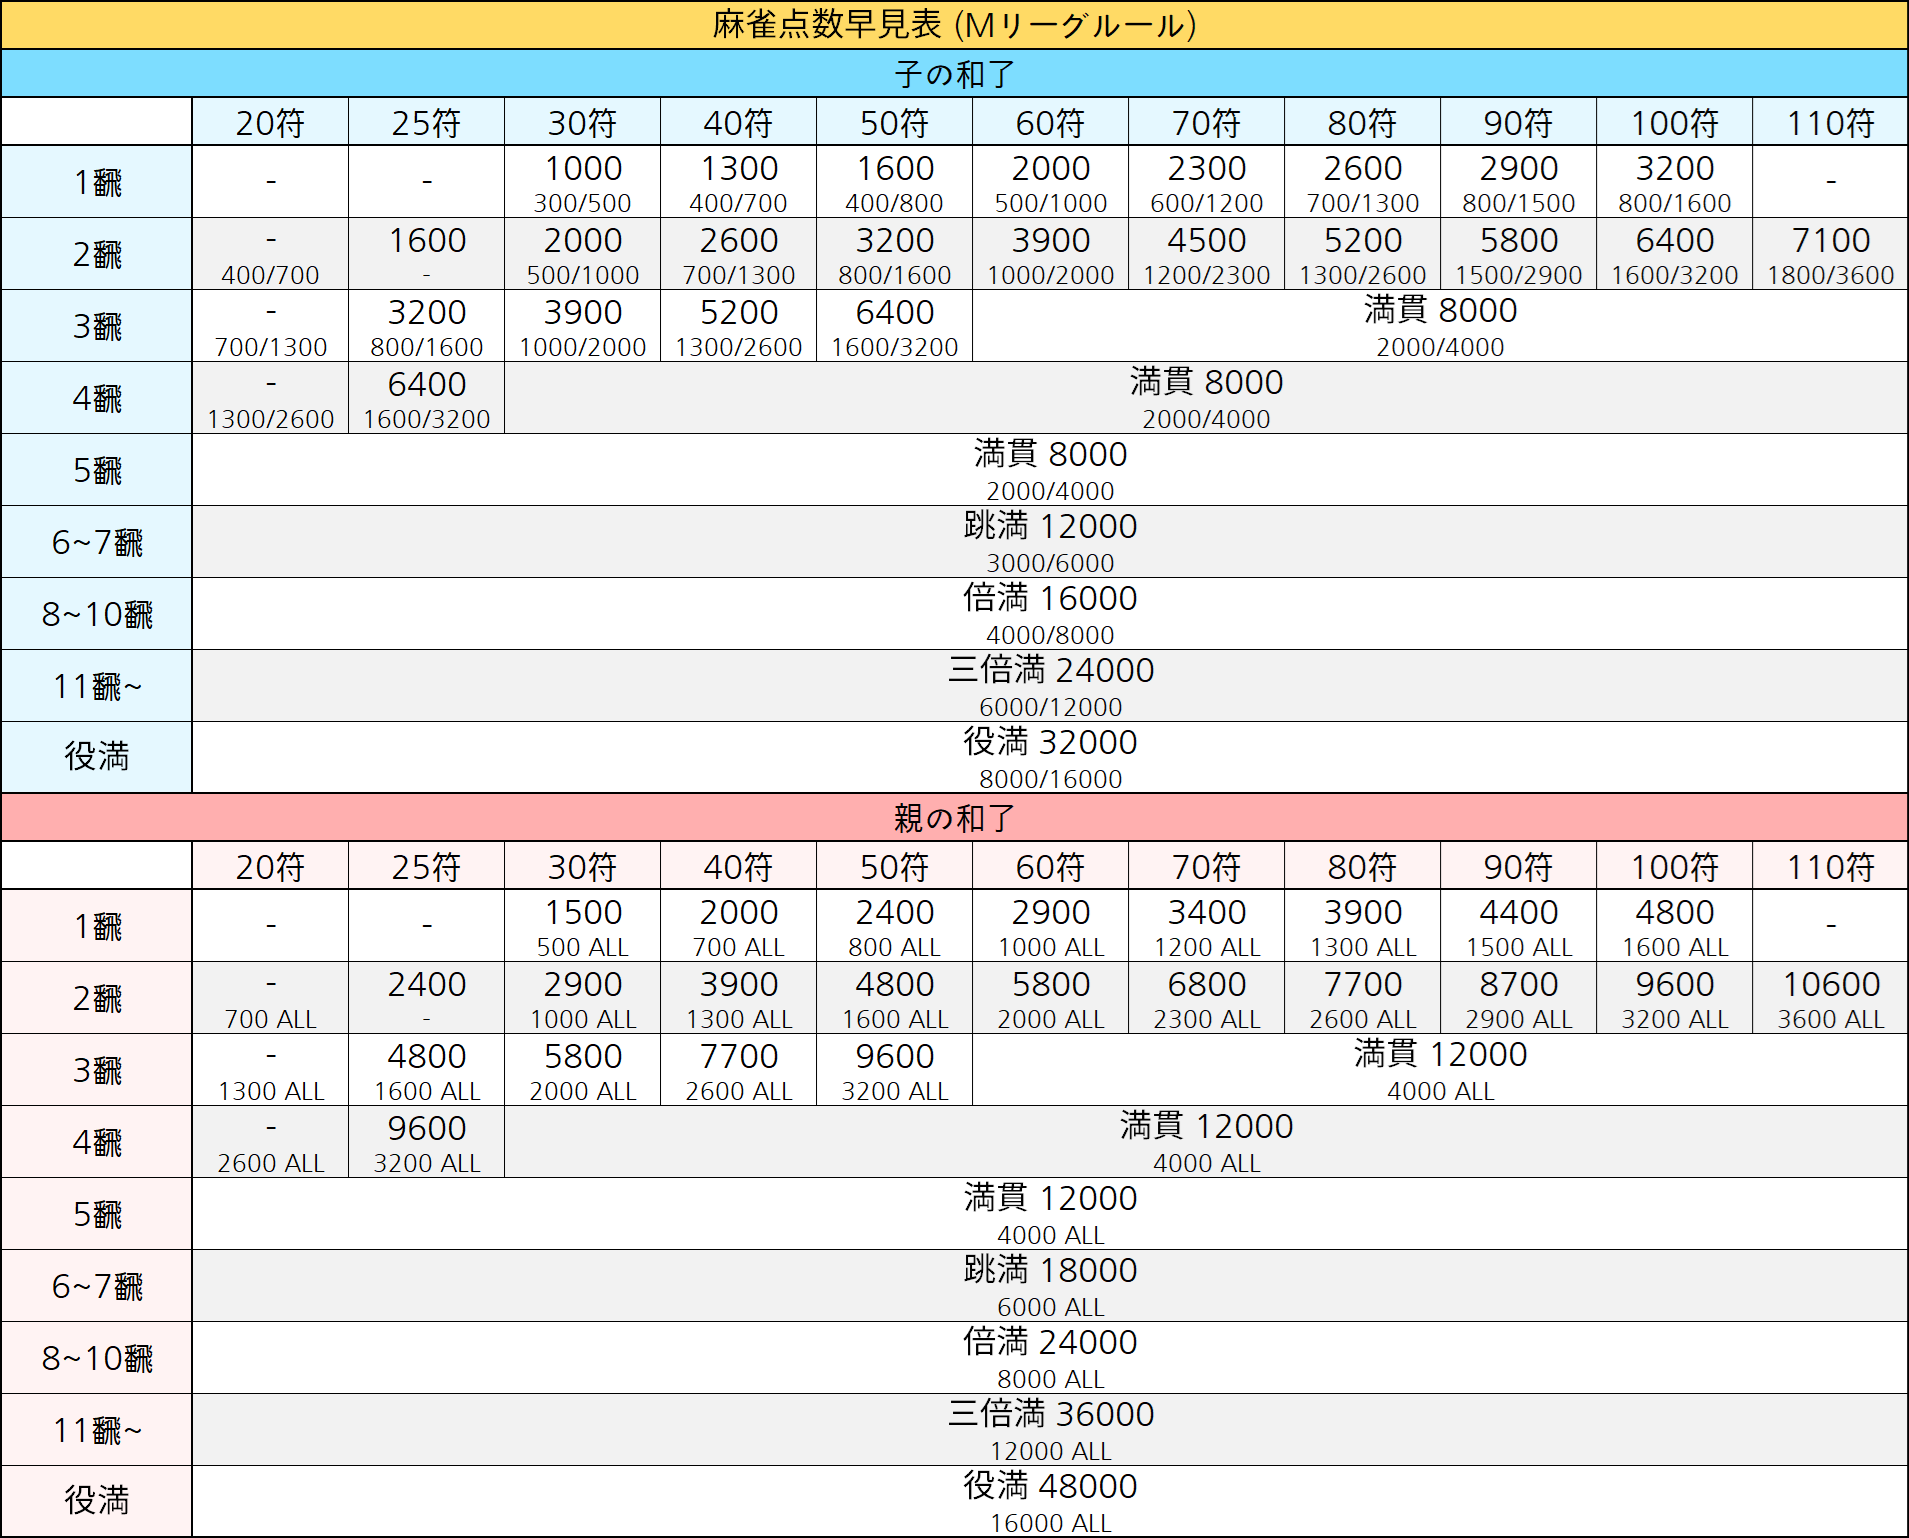Click the cell 2000 with 700 ALL
Screen dimensions: 1909x1538
tap(738, 926)
